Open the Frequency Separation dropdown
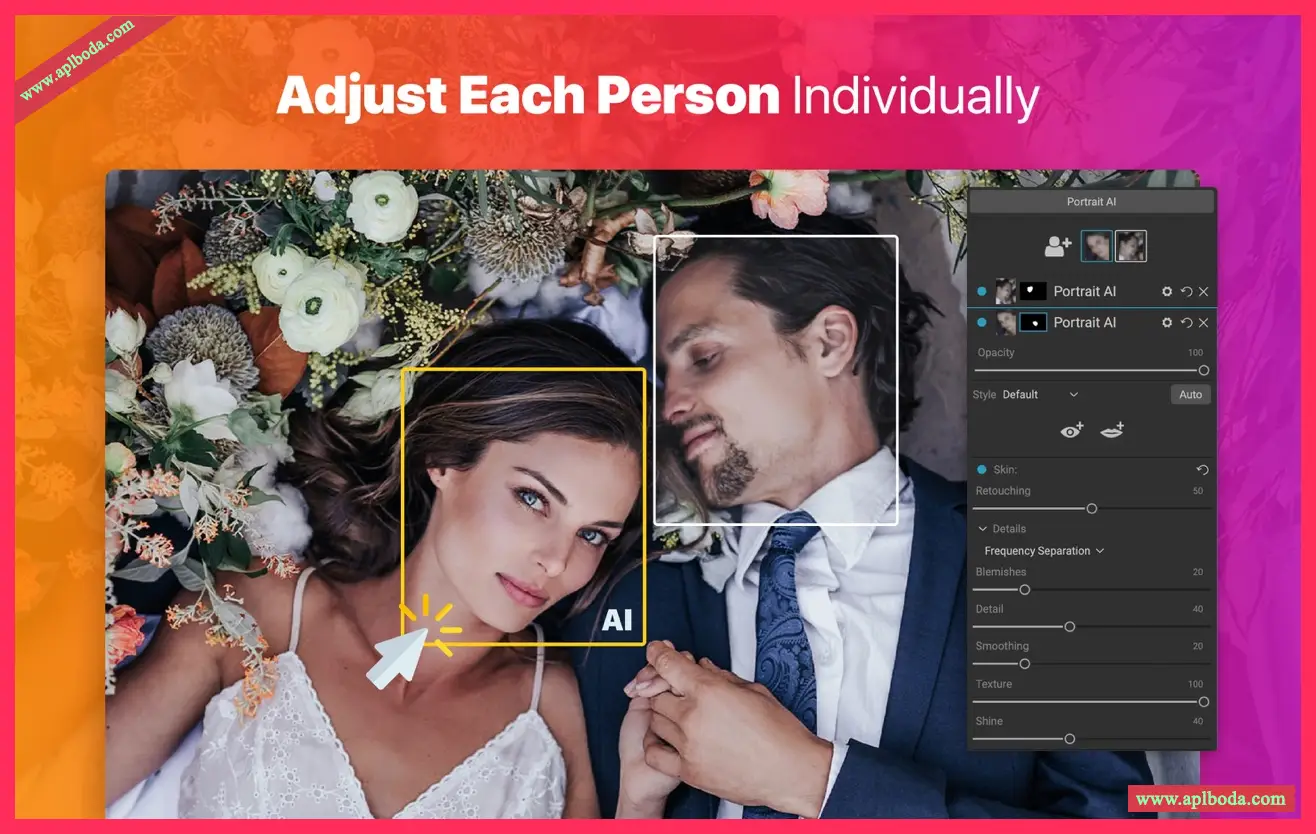The image size is (1316, 834). tap(1044, 551)
